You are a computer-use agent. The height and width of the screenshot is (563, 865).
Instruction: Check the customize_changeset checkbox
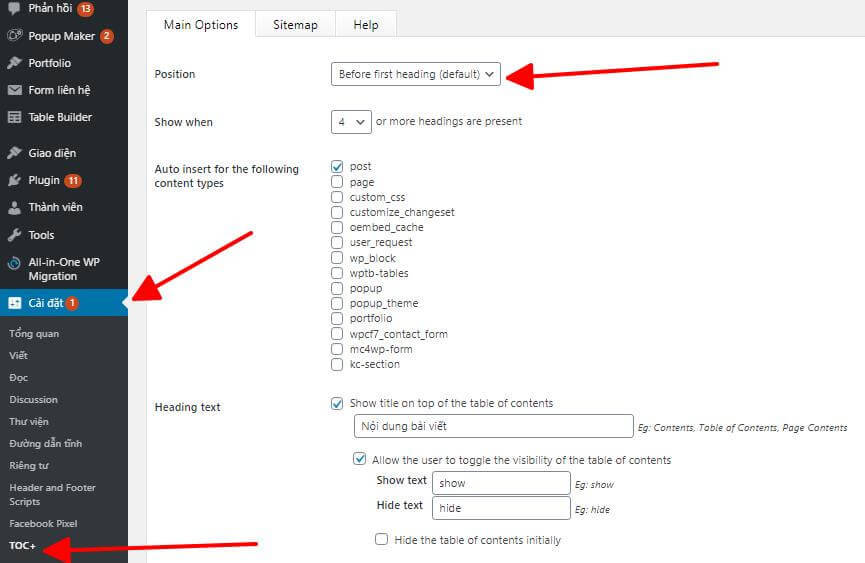point(337,212)
